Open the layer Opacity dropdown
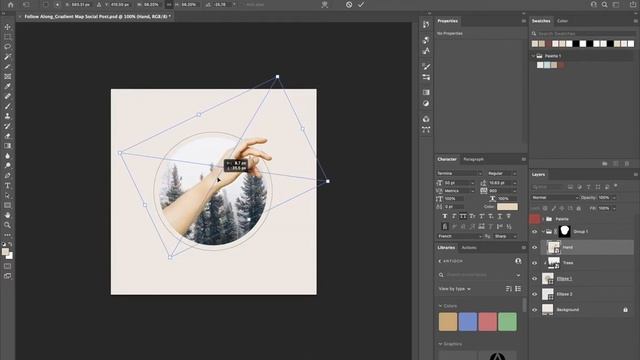The image size is (640, 360). (613, 198)
